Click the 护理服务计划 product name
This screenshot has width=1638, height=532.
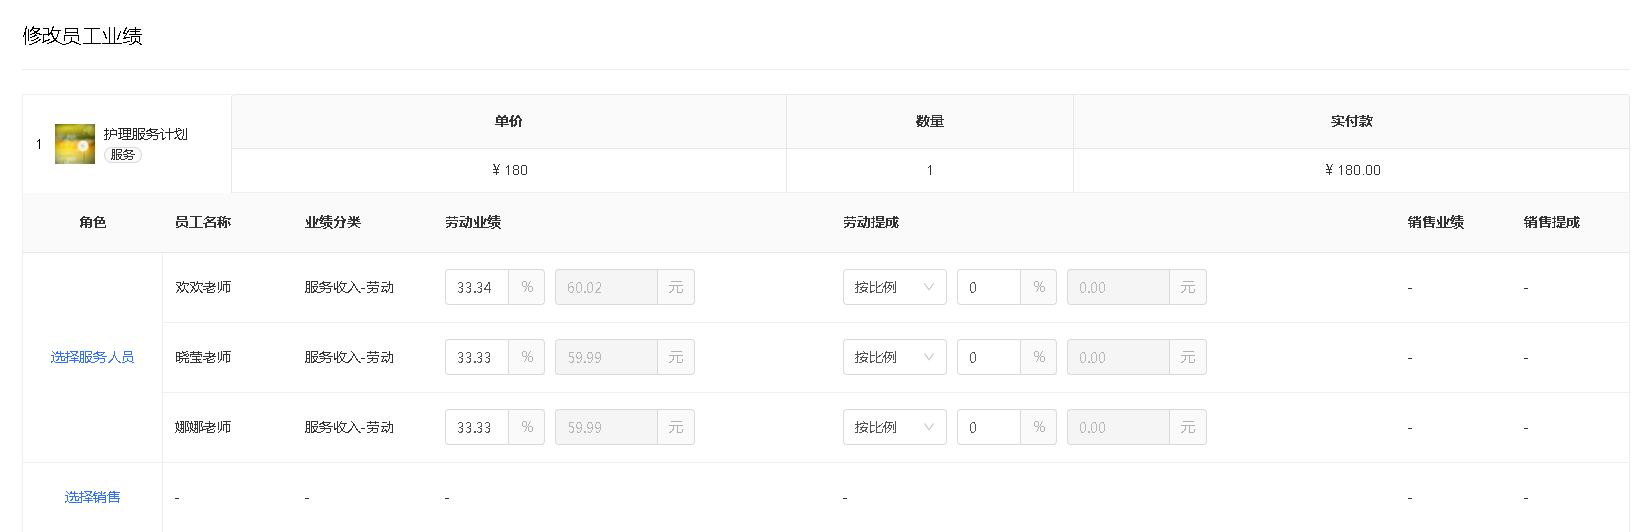[146, 134]
